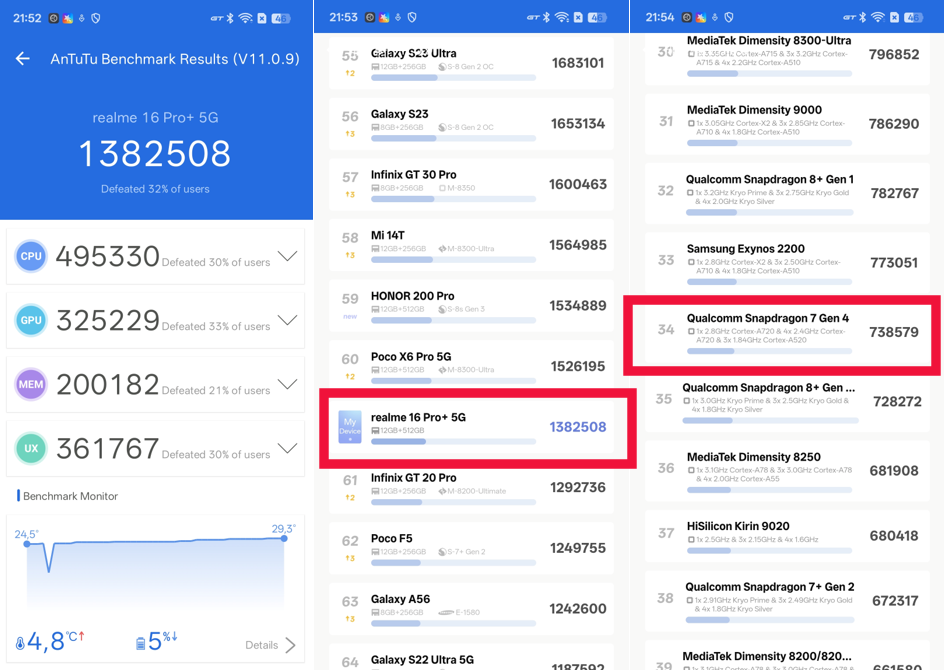Open Galaxy S23 Ultra ranking entry
Image resolution: width=944 pixels, height=670 pixels.
471,63
